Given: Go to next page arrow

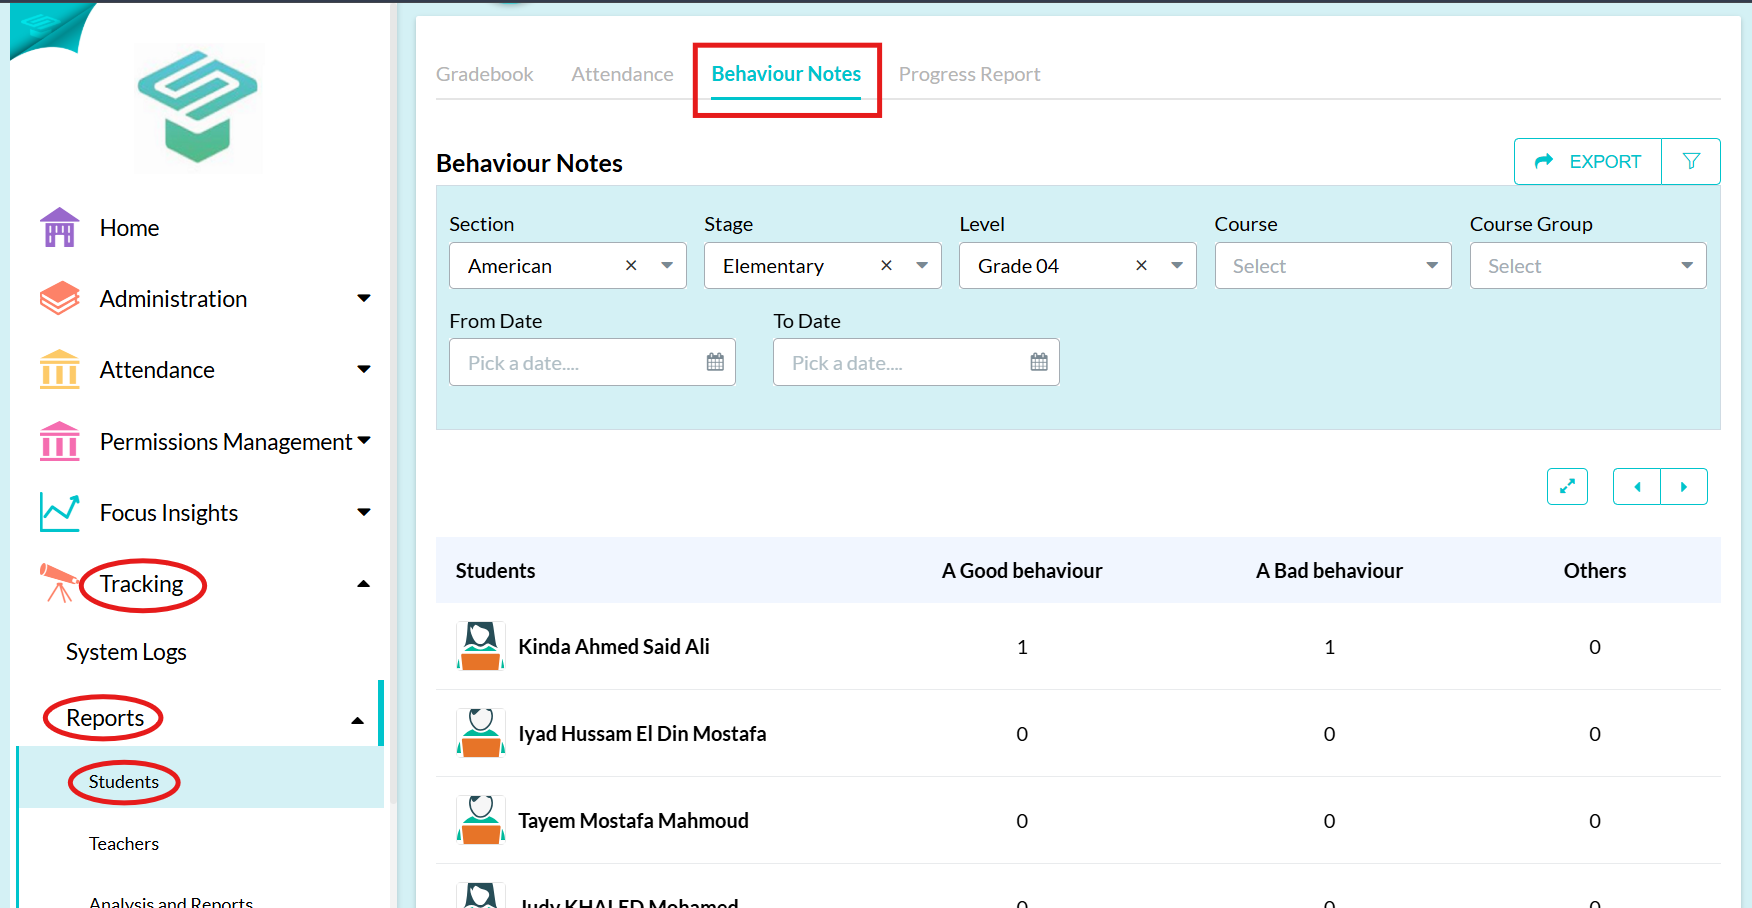Looking at the screenshot, I should [x=1684, y=487].
